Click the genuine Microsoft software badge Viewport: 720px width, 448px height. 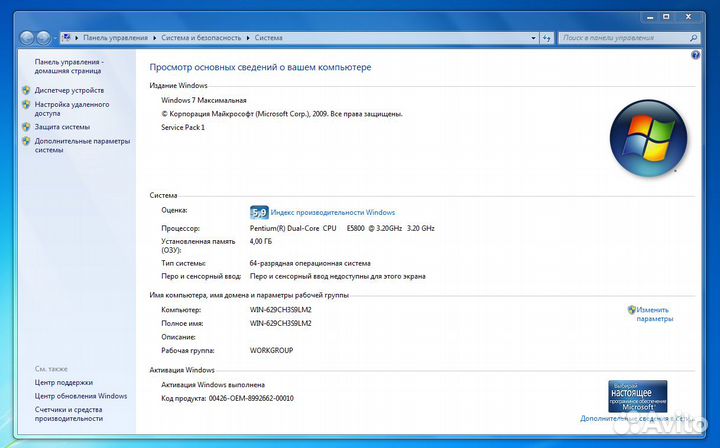coord(637,396)
